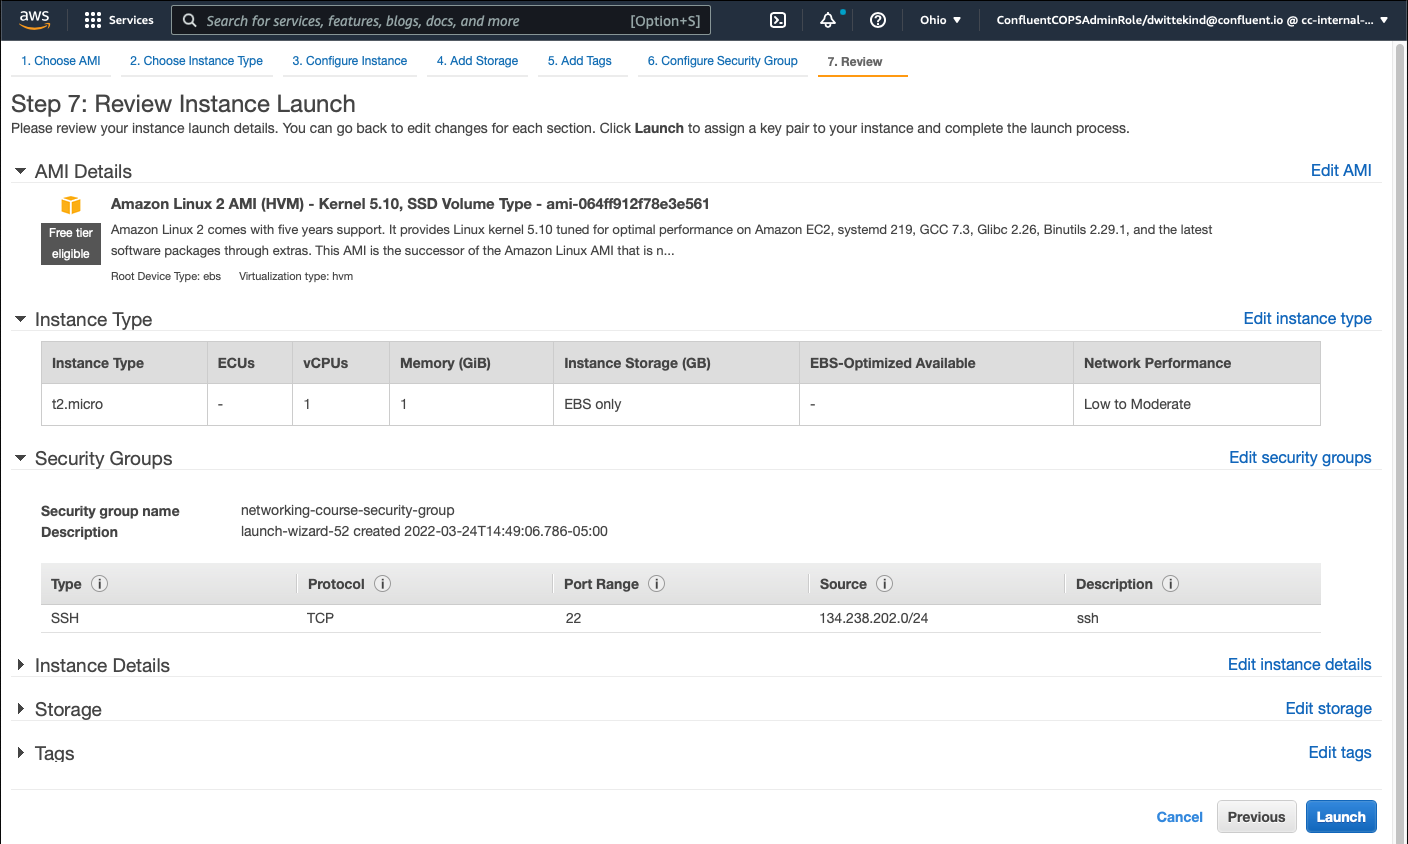Click the Step 7: Review Instance Launch heading

(x=183, y=104)
